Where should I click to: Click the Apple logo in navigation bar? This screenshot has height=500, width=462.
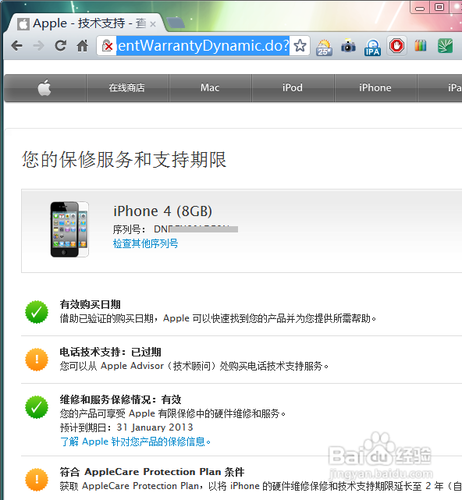(44, 88)
